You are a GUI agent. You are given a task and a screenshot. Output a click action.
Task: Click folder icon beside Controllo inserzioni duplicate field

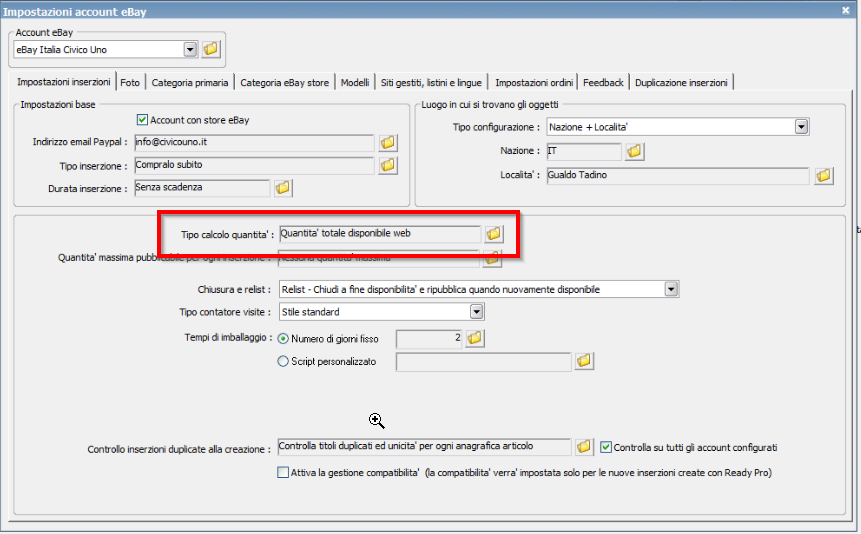pyautogui.click(x=584, y=447)
